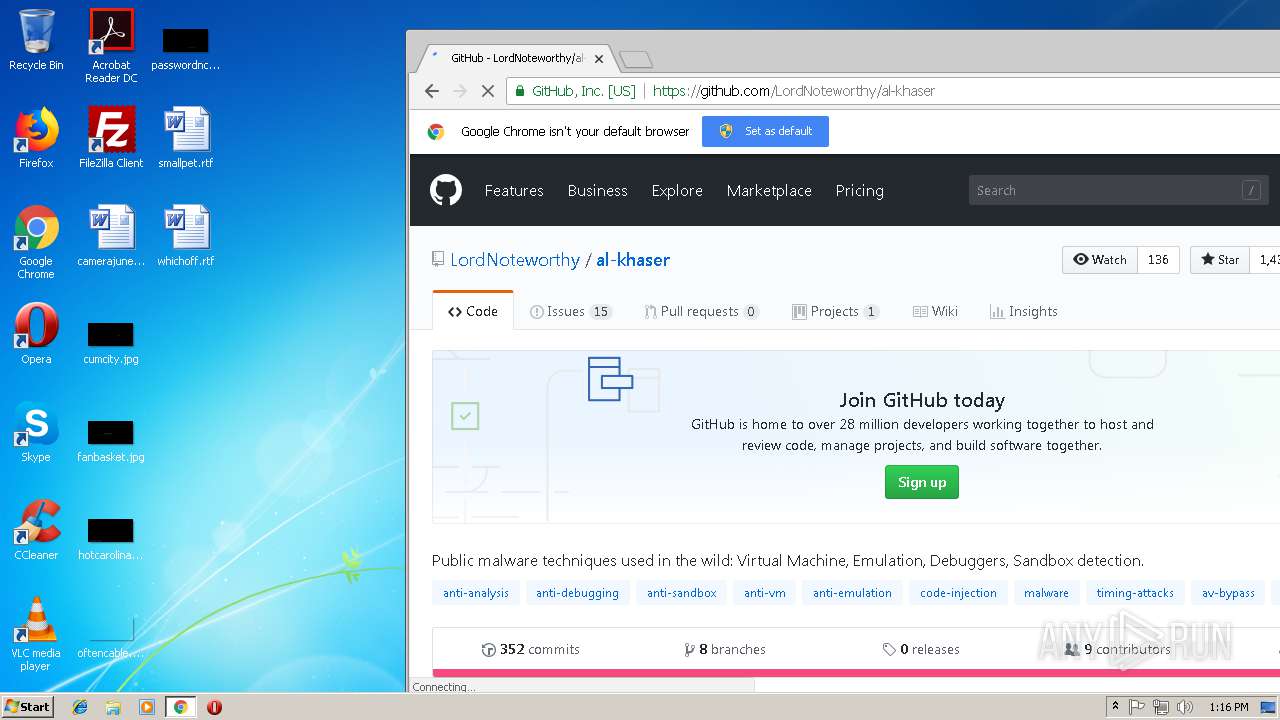The height and width of the screenshot is (720, 1280).
Task: Star the al-khaser repository
Action: tap(1219, 259)
